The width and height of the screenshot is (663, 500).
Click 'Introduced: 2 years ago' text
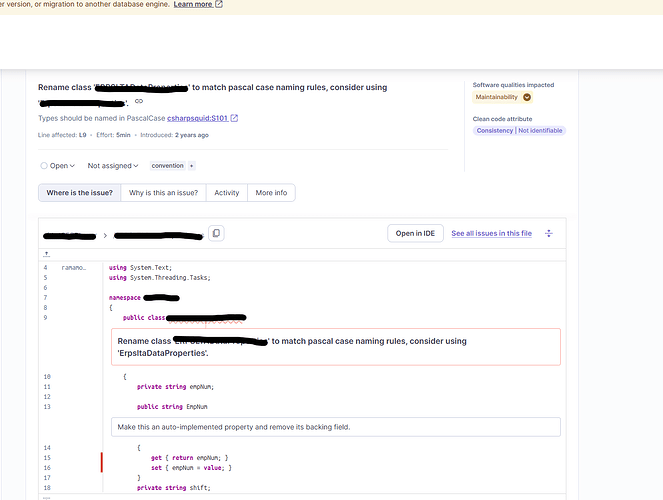(174, 135)
